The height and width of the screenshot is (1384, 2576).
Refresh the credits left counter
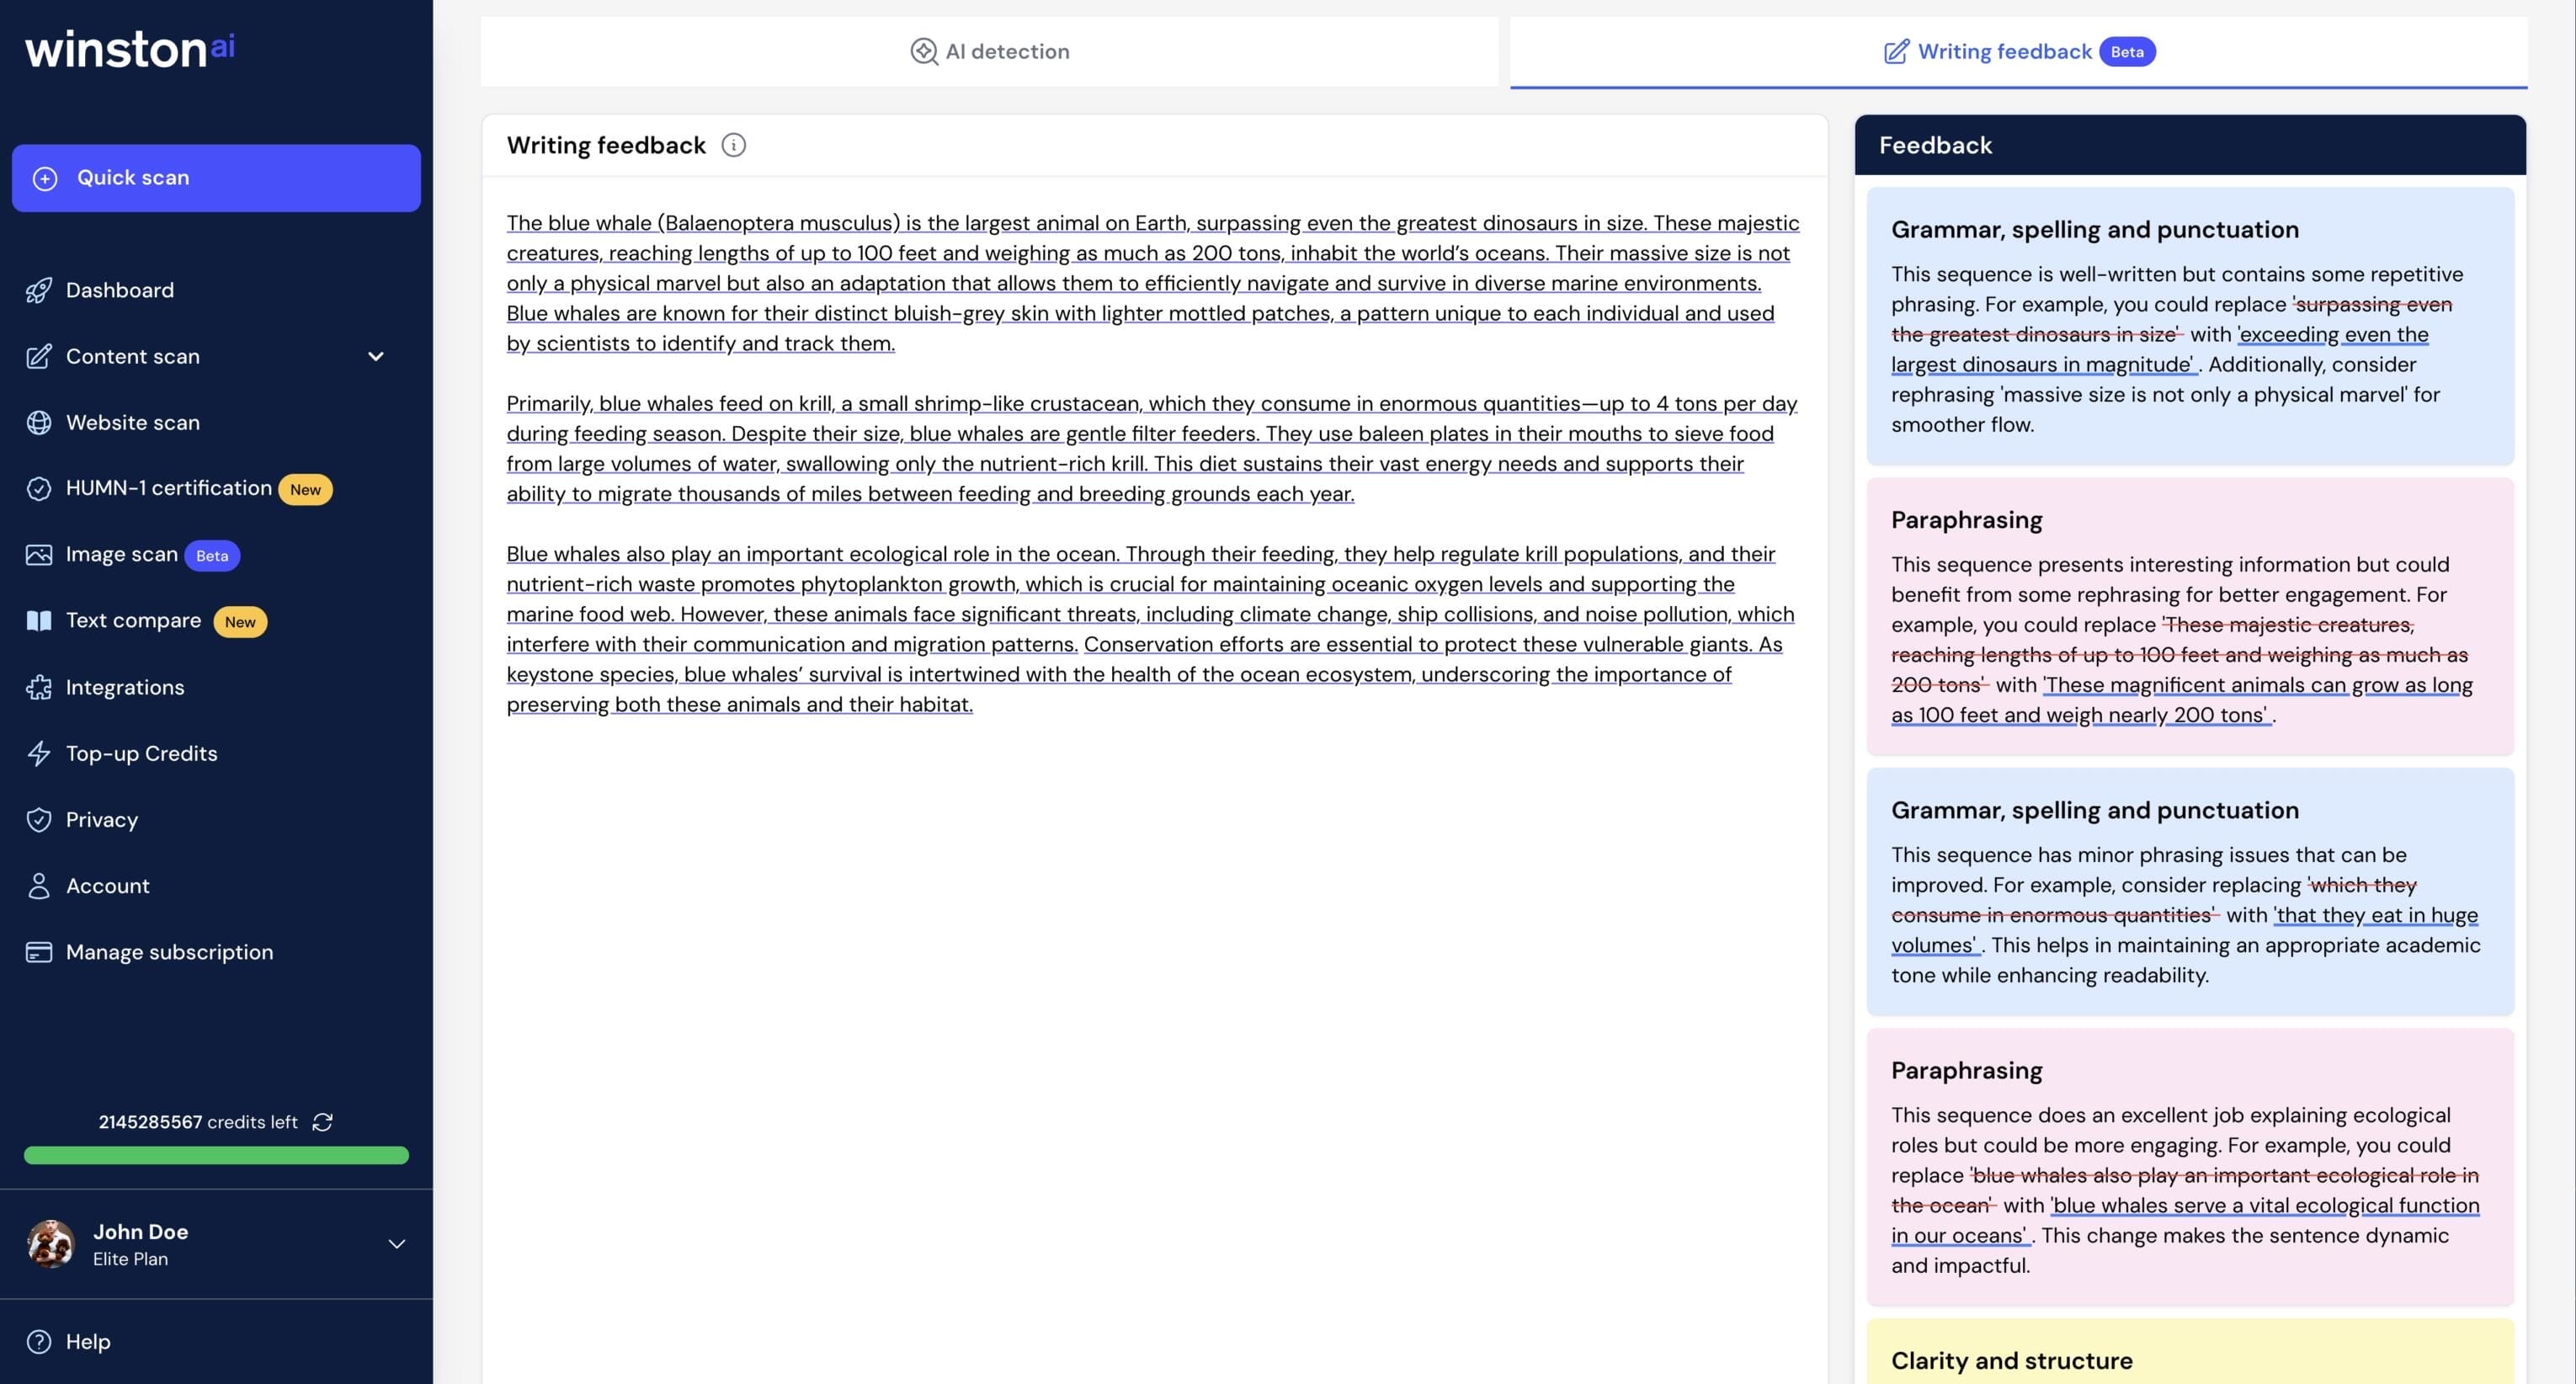click(322, 1122)
